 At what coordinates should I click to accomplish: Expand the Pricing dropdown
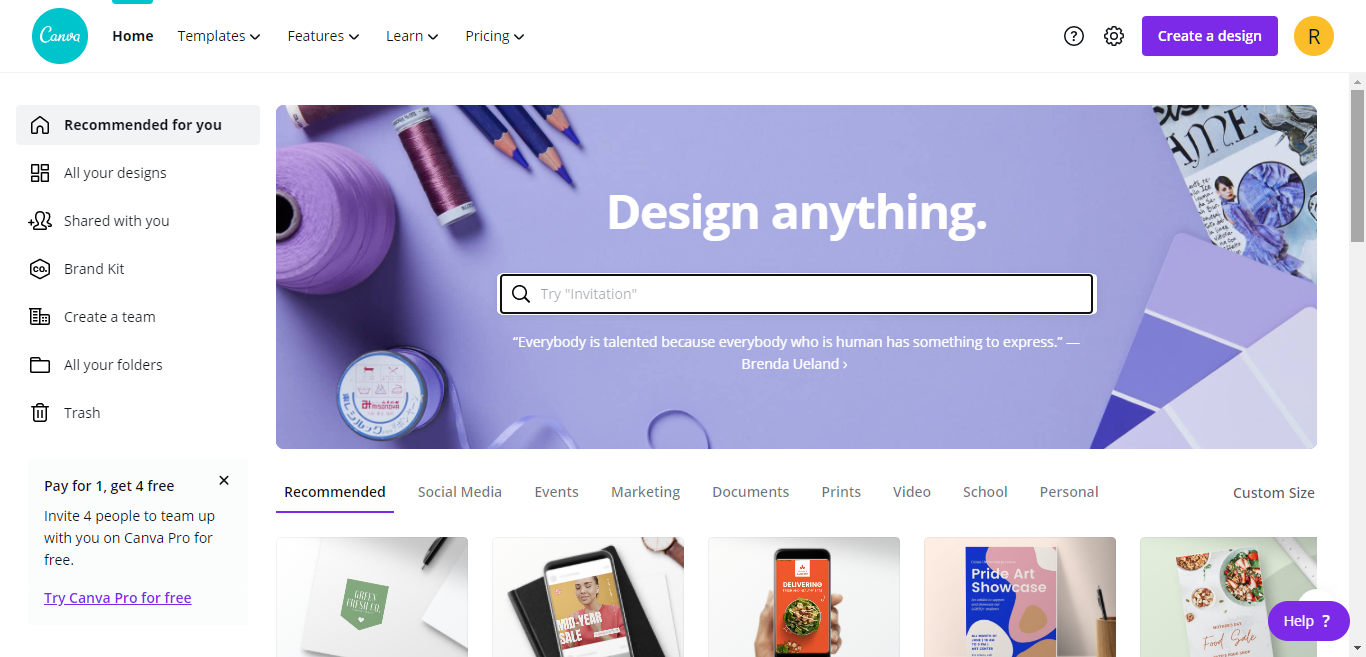pos(495,36)
